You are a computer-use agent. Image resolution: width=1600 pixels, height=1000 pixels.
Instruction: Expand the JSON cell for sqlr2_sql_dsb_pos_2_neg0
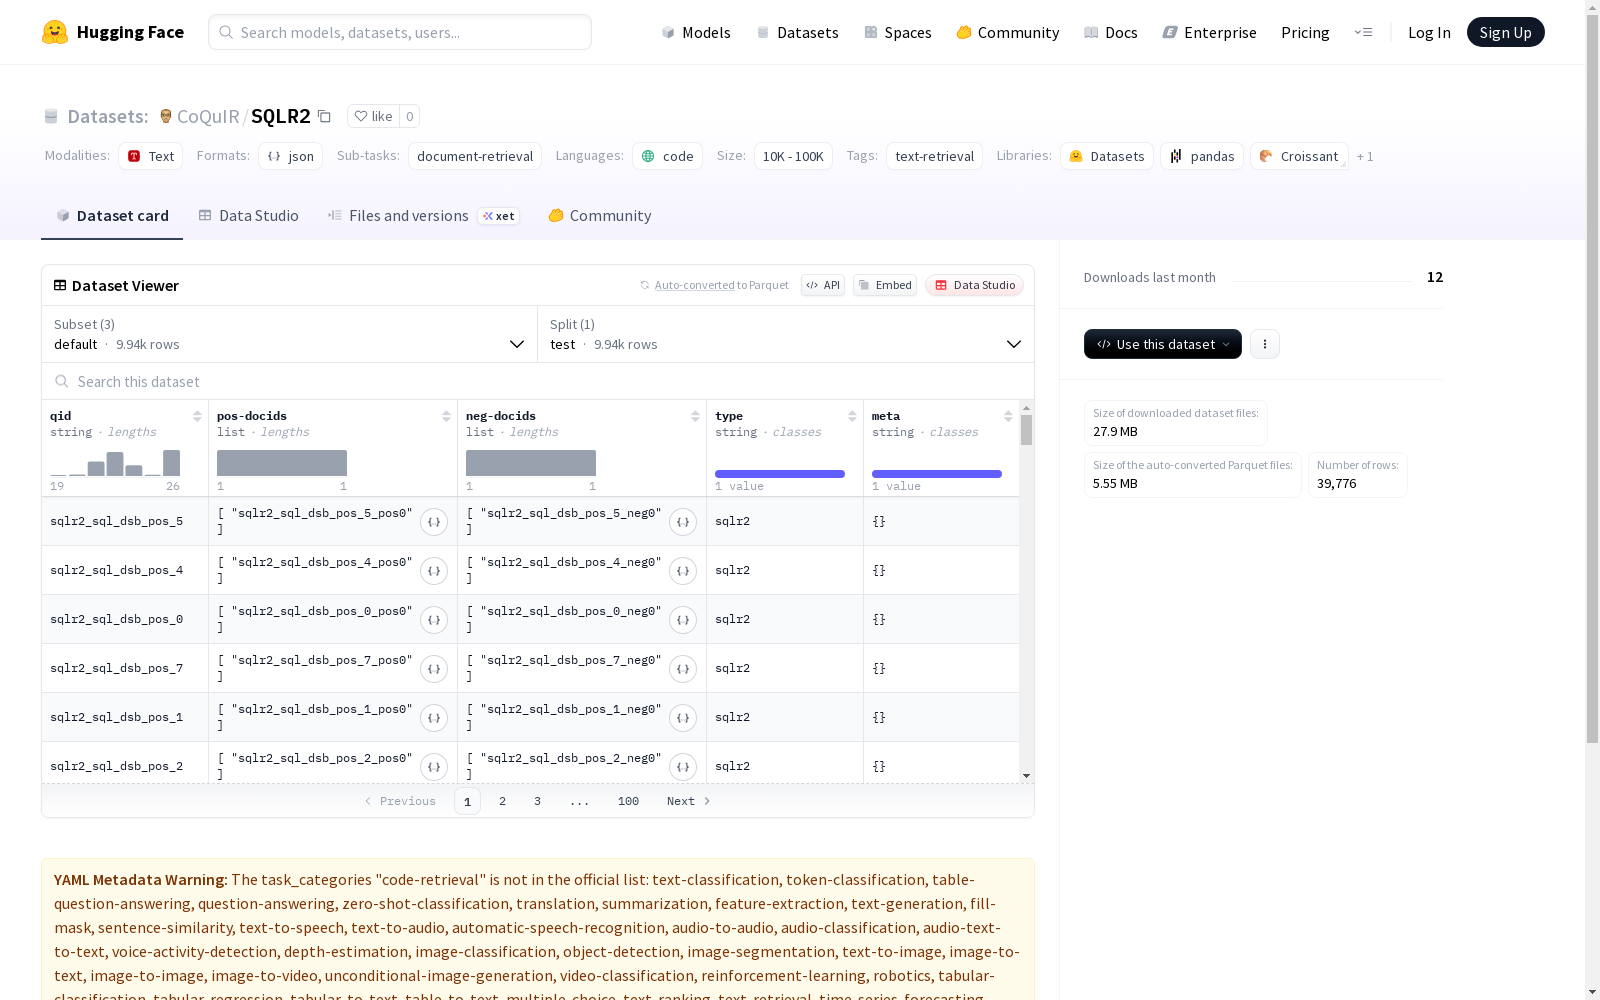click(683, 767)
